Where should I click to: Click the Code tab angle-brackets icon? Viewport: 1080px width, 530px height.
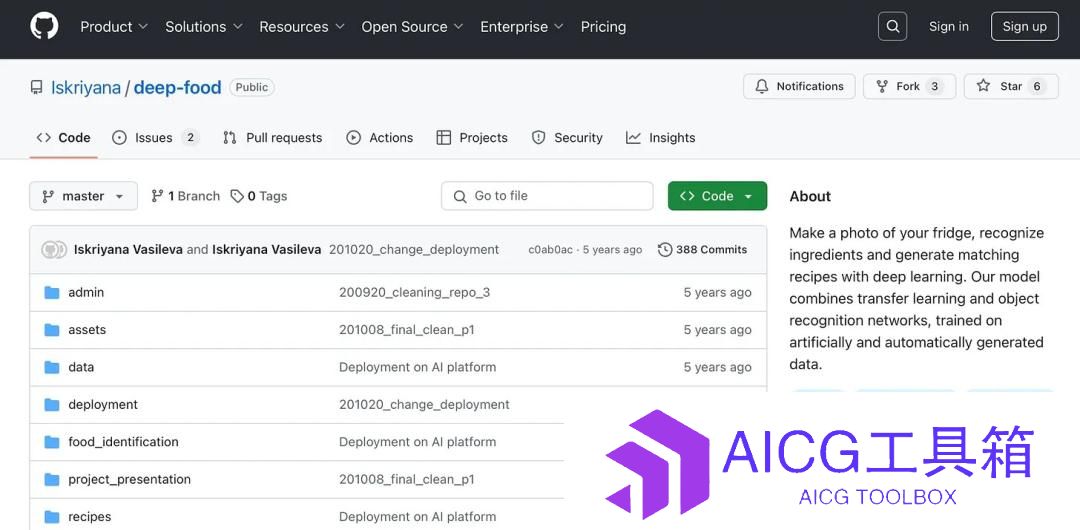[43, 138]
